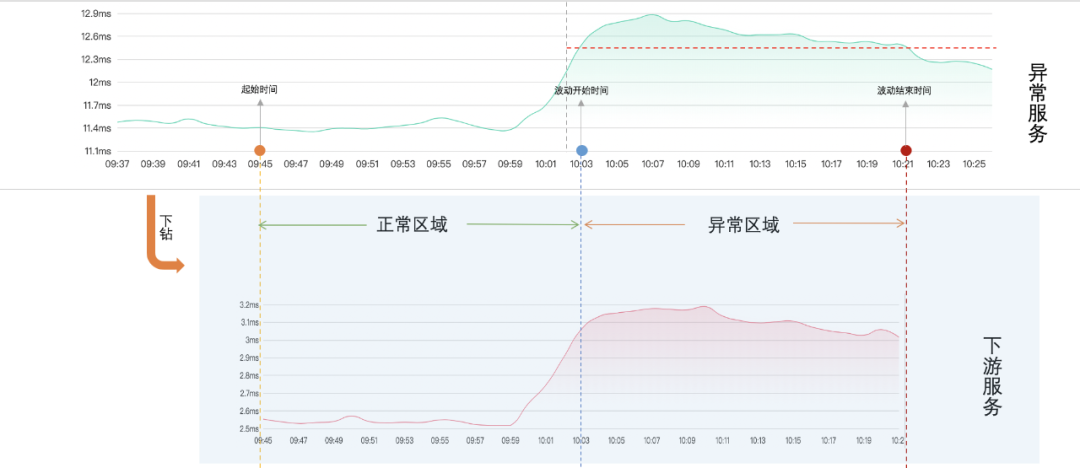1080x468 pixels.
Task: Click the 12.9ms axis value
Action: coord(96,13)
